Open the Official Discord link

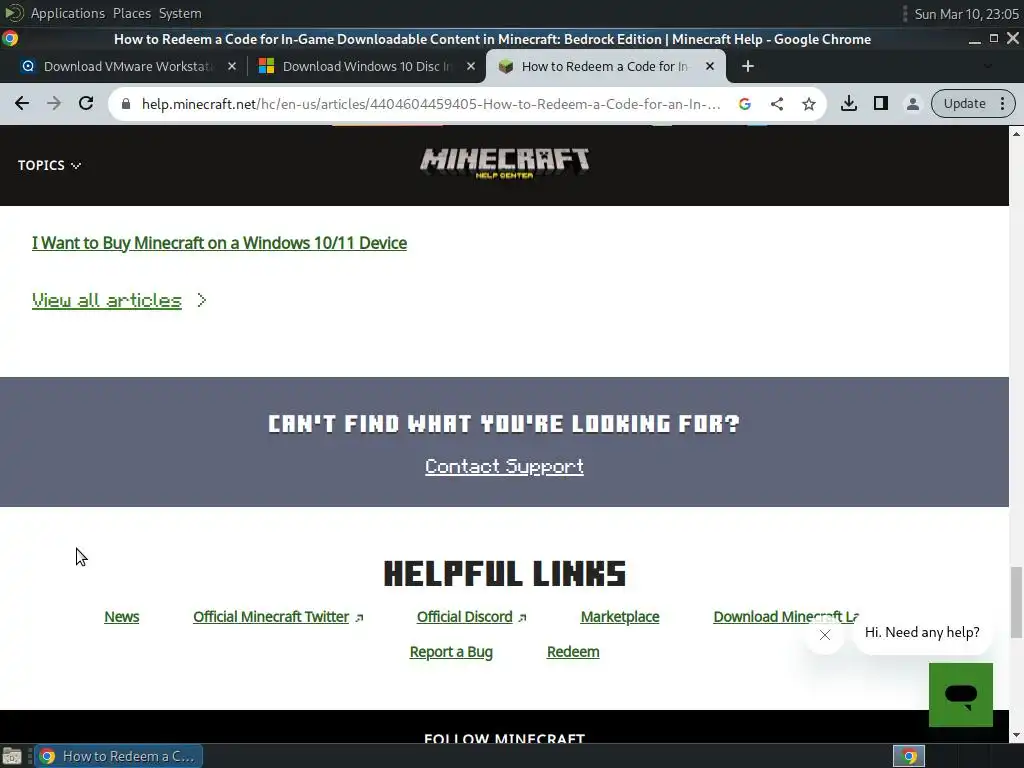coord(464,616)
